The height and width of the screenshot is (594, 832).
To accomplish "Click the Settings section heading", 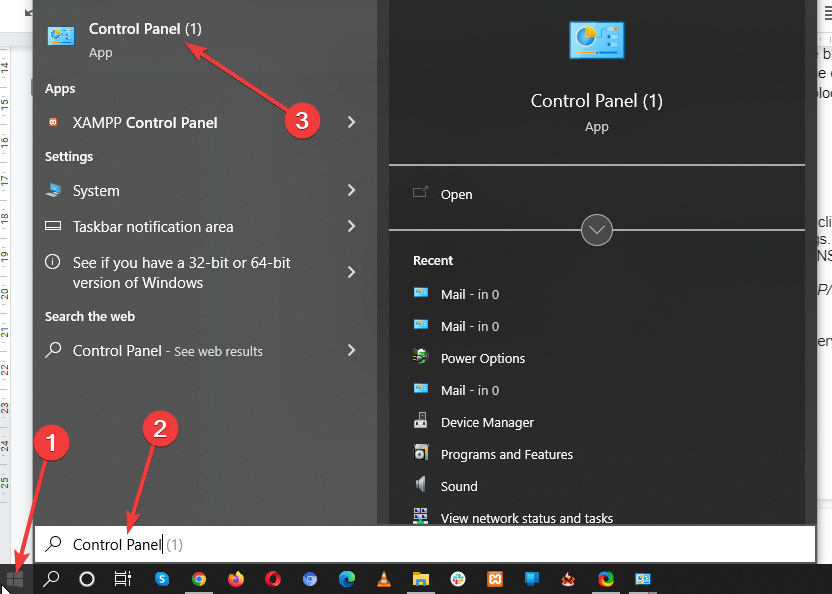I will pyautogui.click(x=69, y=157).
